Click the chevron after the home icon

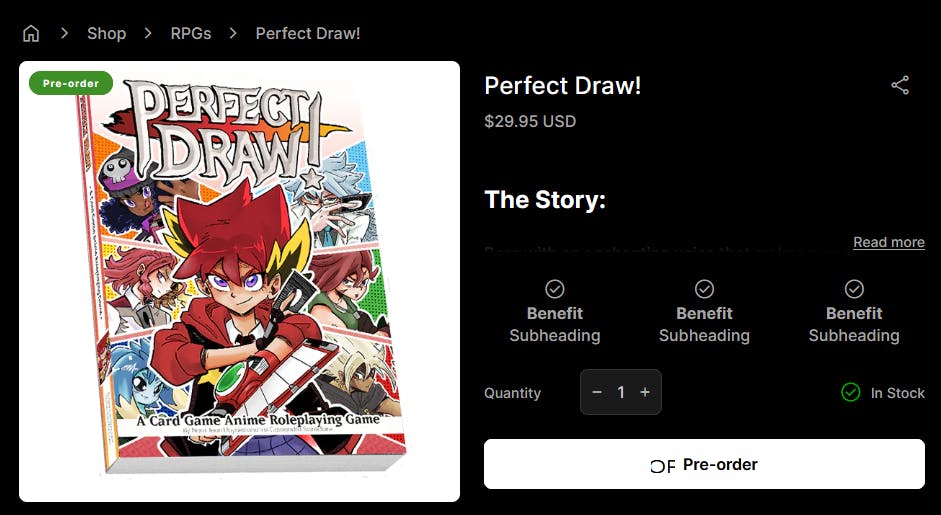(x=64, y=34)
